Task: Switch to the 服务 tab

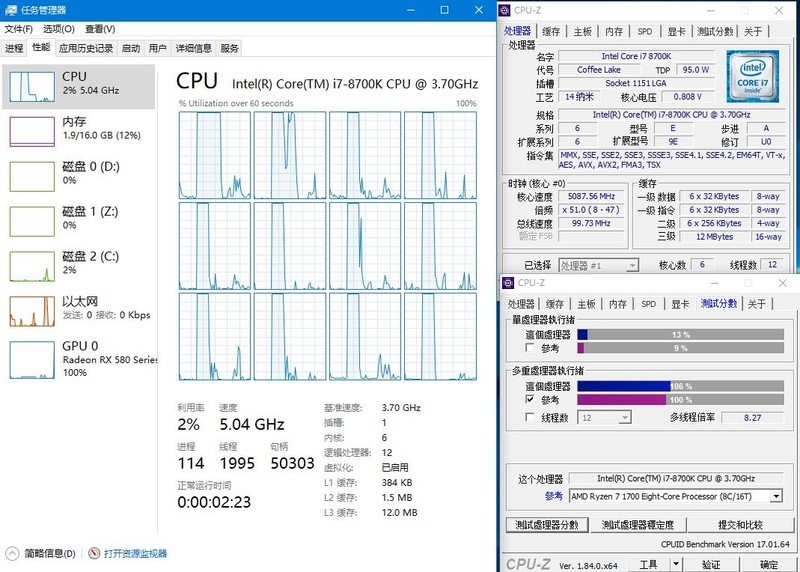Action: pos(230,48)
